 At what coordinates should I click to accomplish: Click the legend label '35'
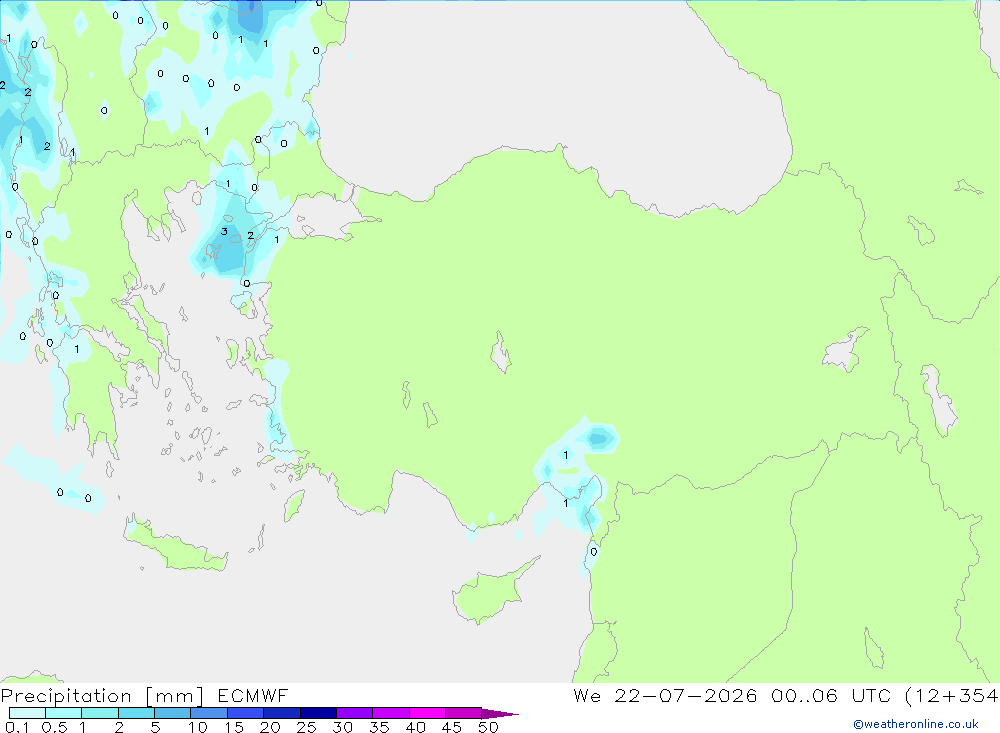point(379,727)
